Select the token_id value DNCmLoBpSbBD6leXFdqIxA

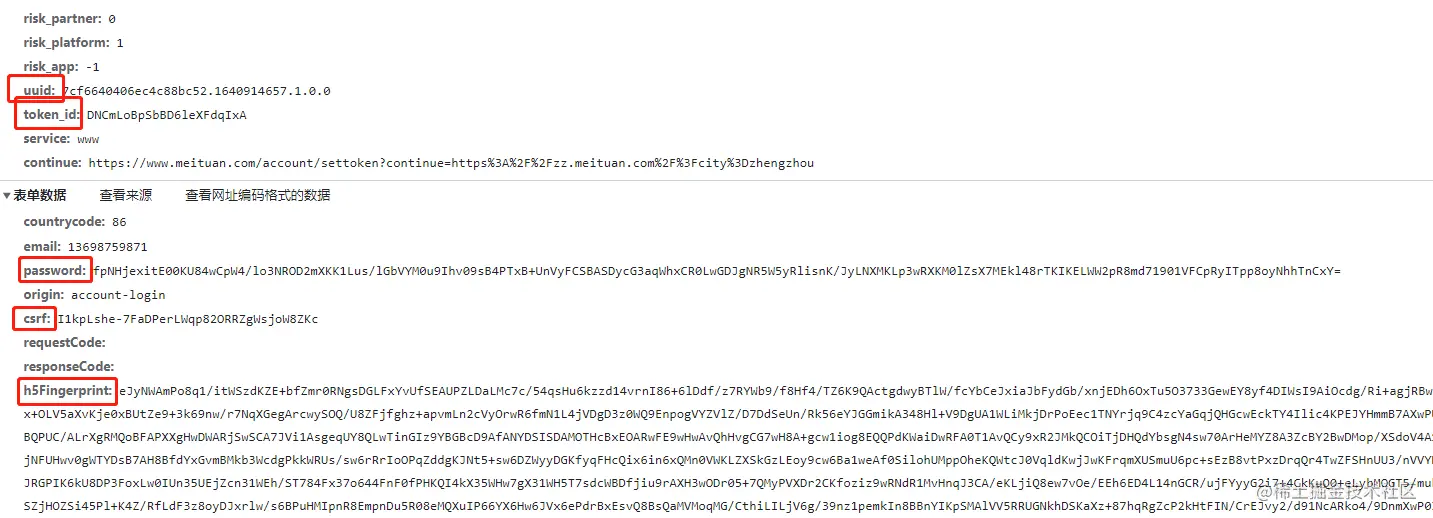pos(166,115)
